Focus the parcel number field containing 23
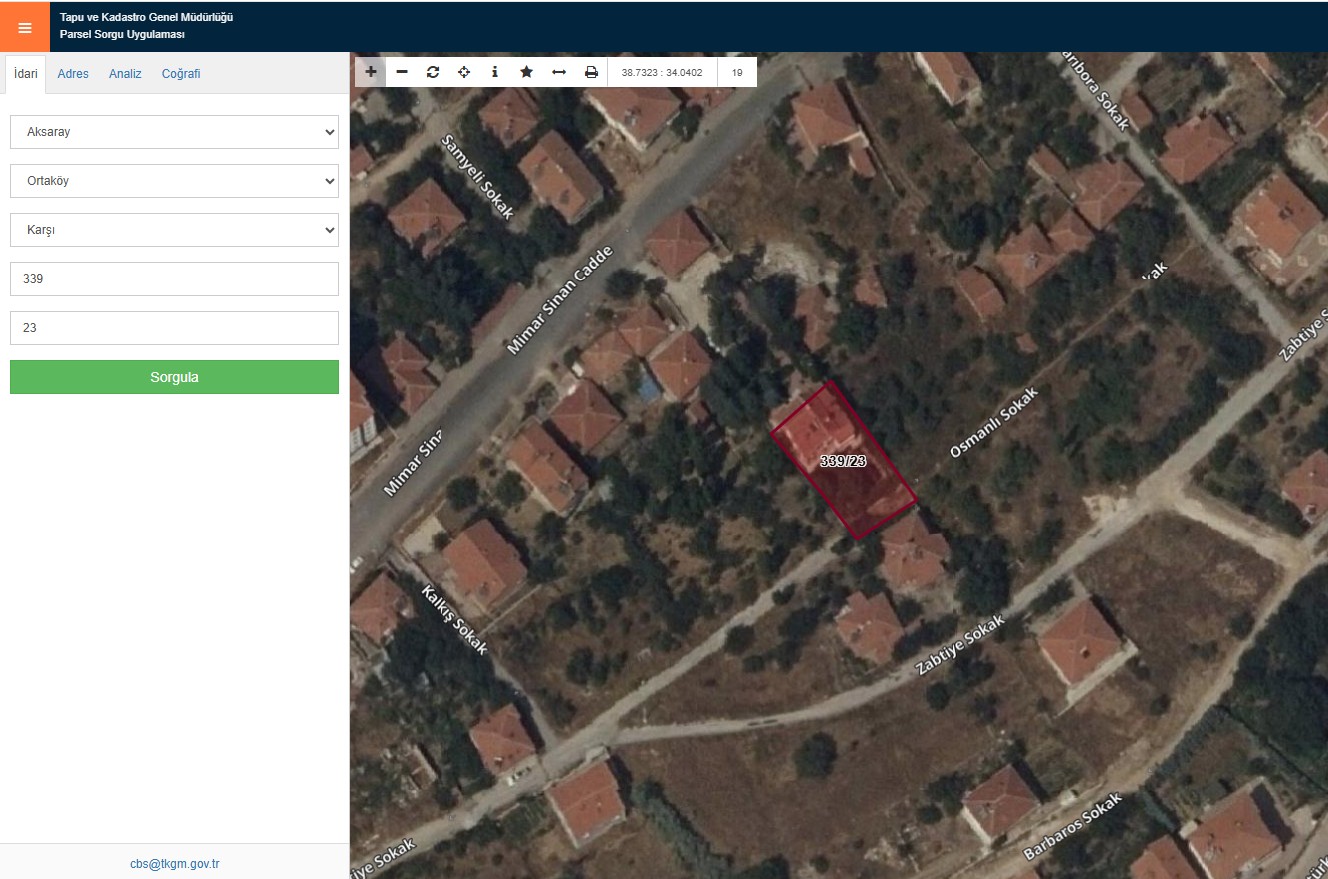Screen dimensions: 1328x879 (x=174, y=328)
